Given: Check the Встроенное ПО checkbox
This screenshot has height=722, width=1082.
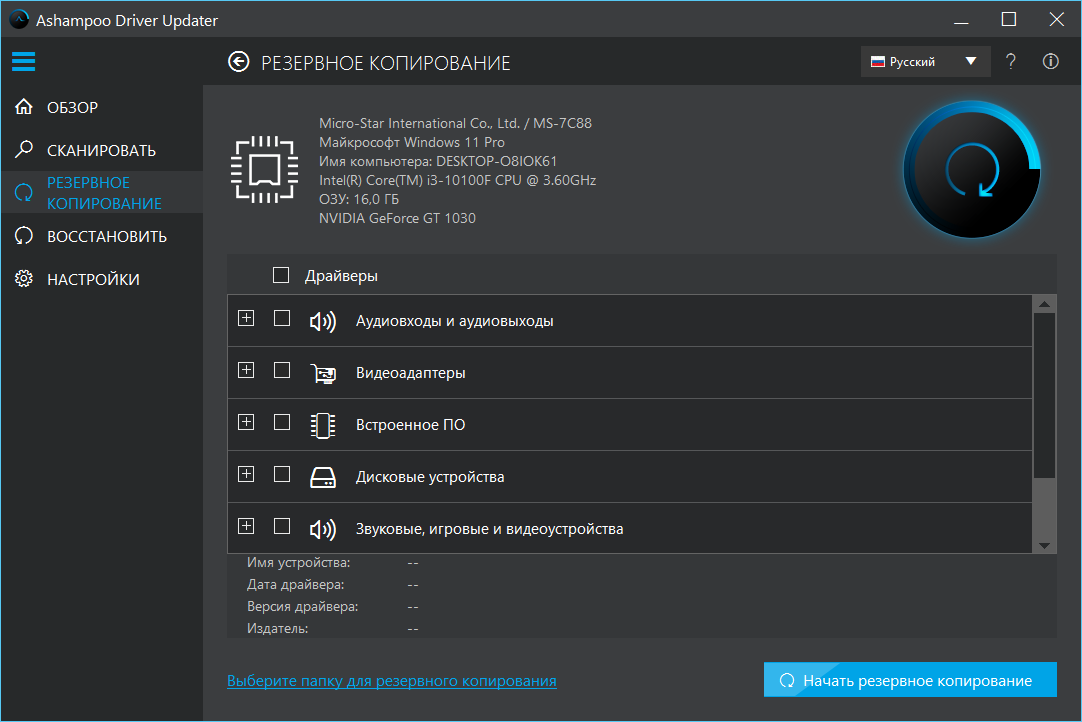Looking at the screenshot, I should tap(282, 422).
